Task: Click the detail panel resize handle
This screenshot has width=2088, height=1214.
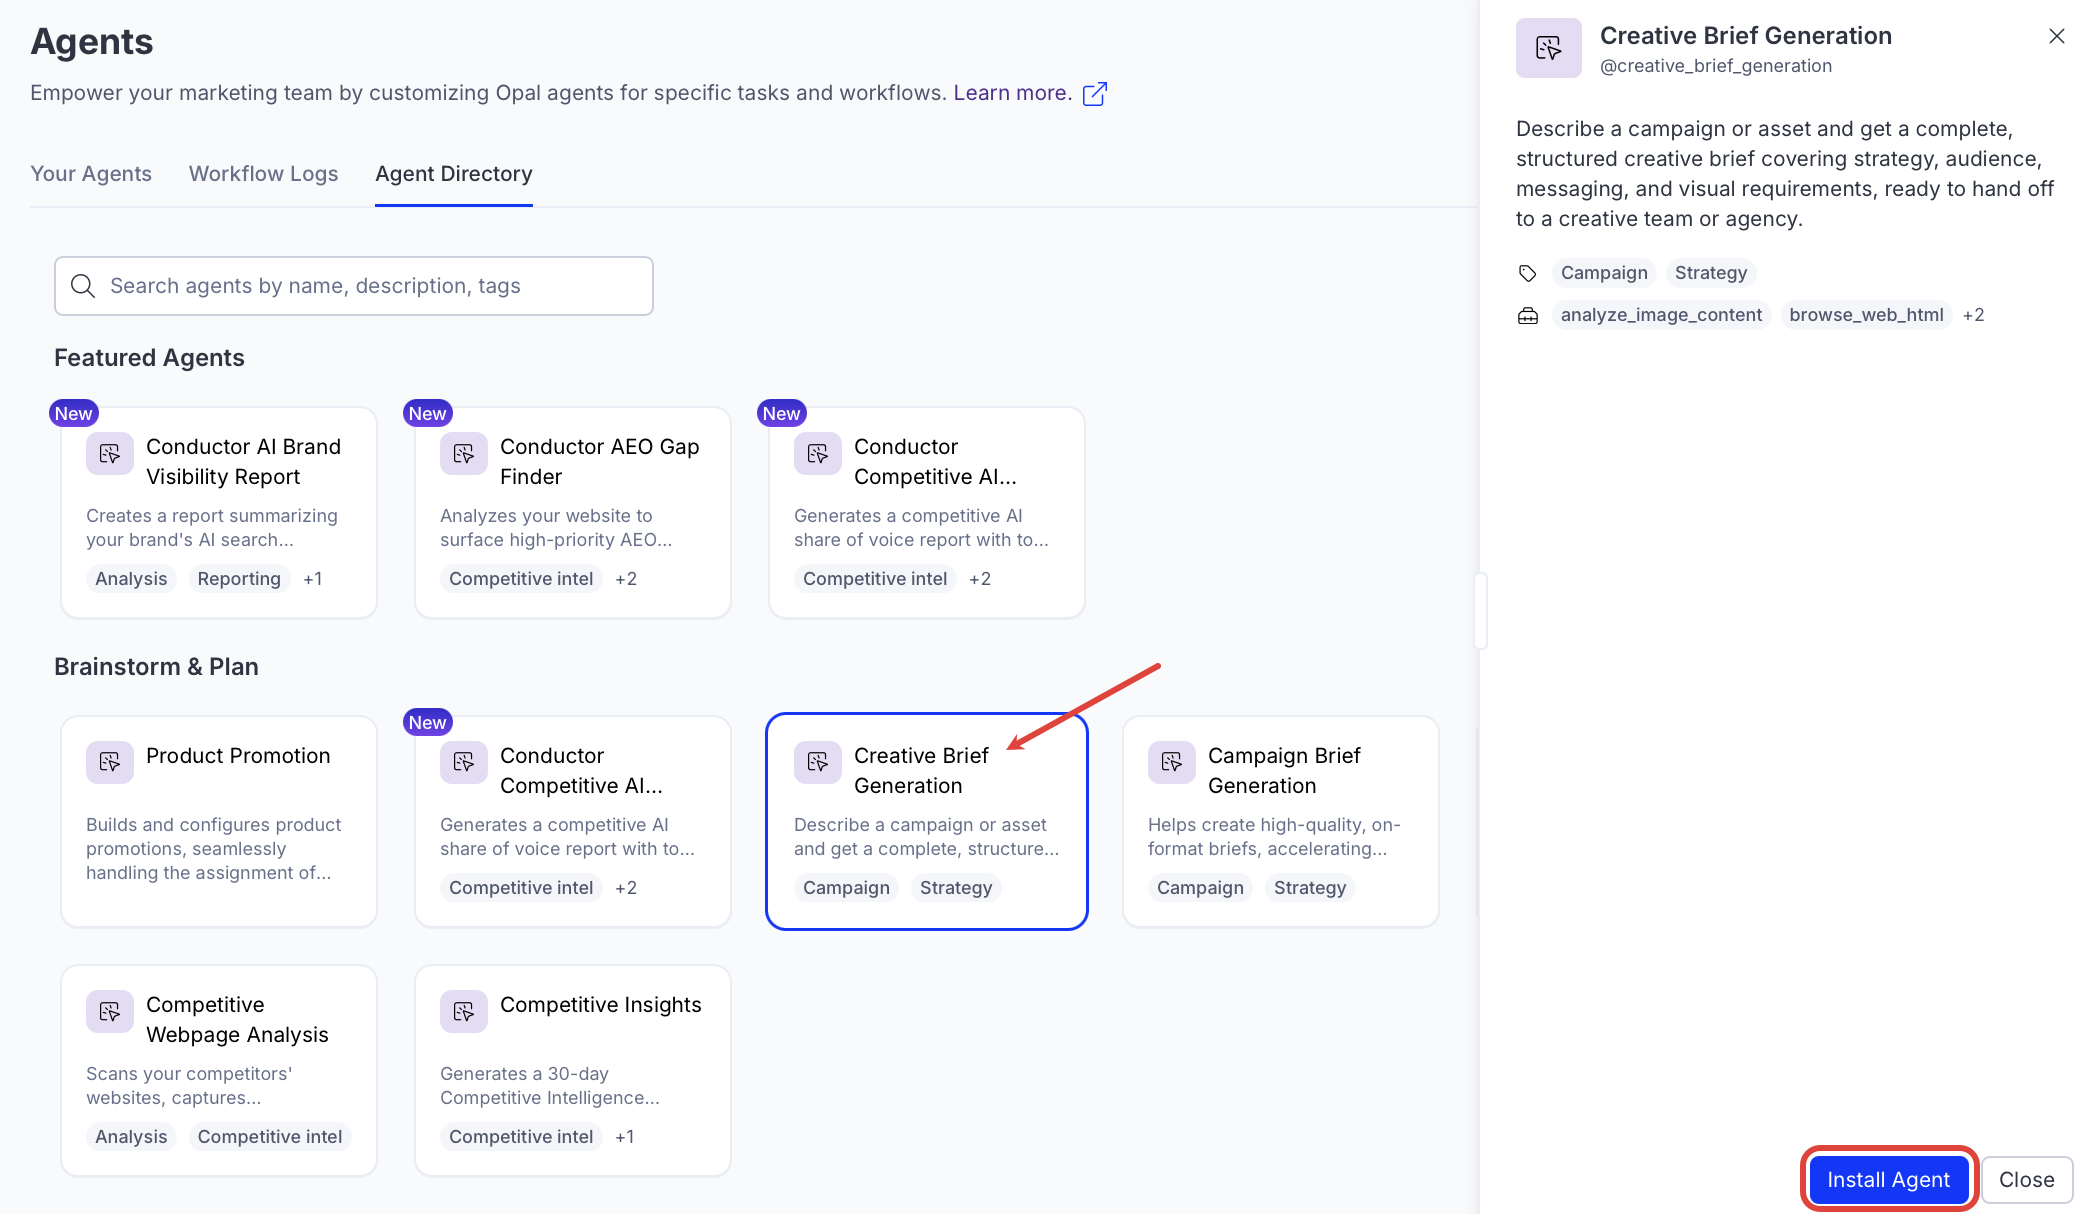Action: click(x=1481, y=611)
